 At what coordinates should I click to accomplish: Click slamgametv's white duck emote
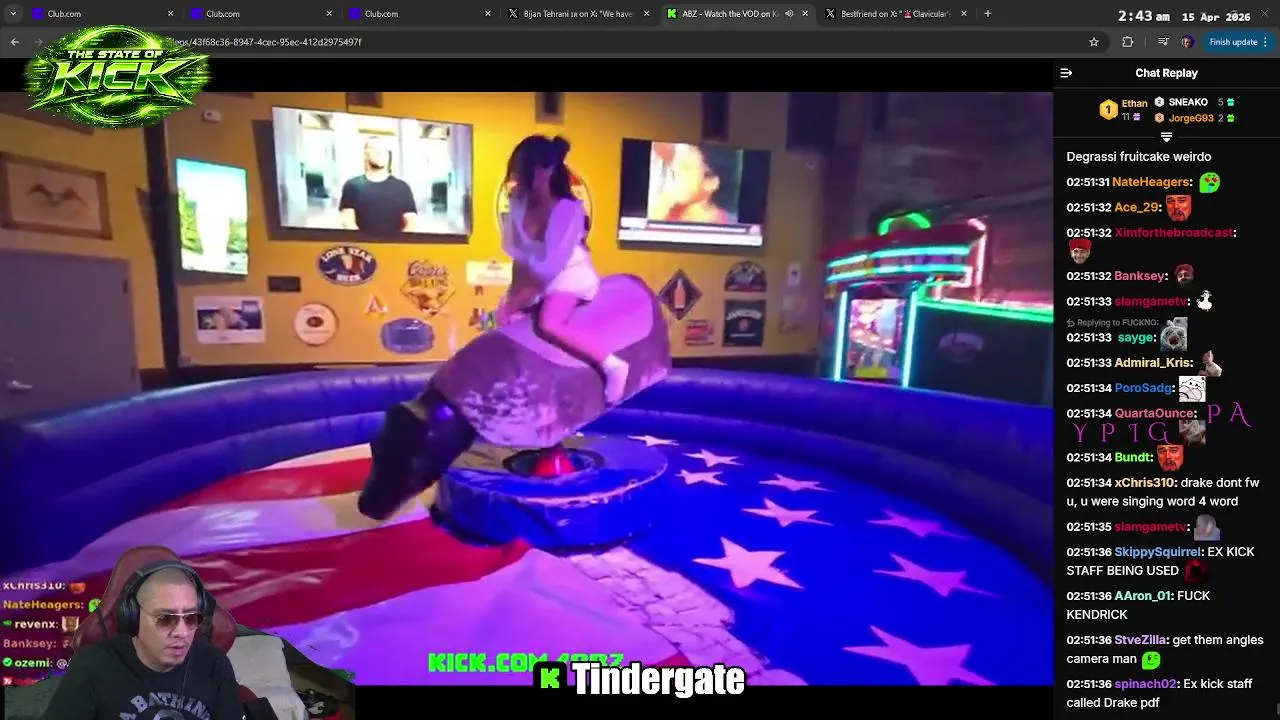(x=1205, y=300)
